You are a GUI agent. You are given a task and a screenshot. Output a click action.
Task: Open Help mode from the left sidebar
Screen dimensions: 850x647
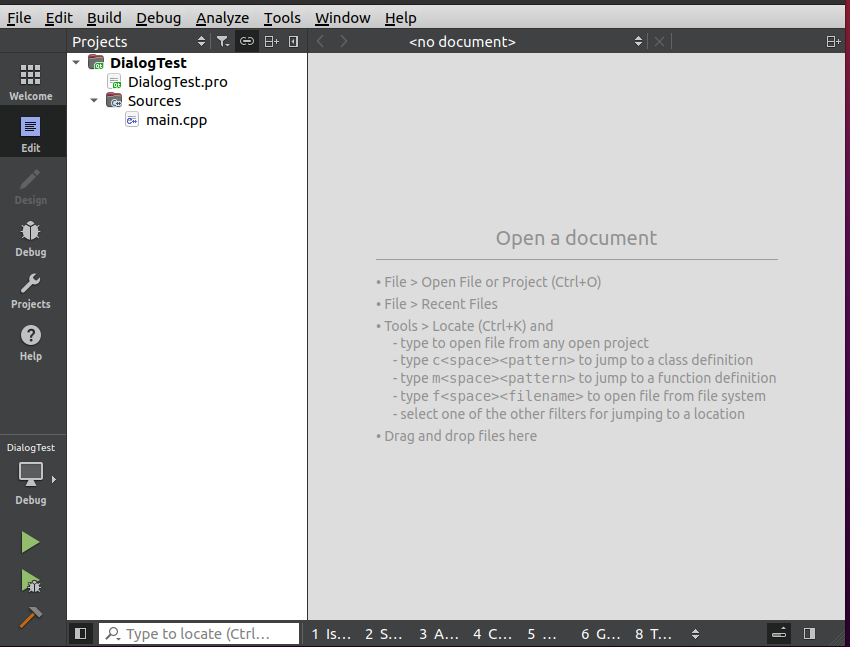31,340
